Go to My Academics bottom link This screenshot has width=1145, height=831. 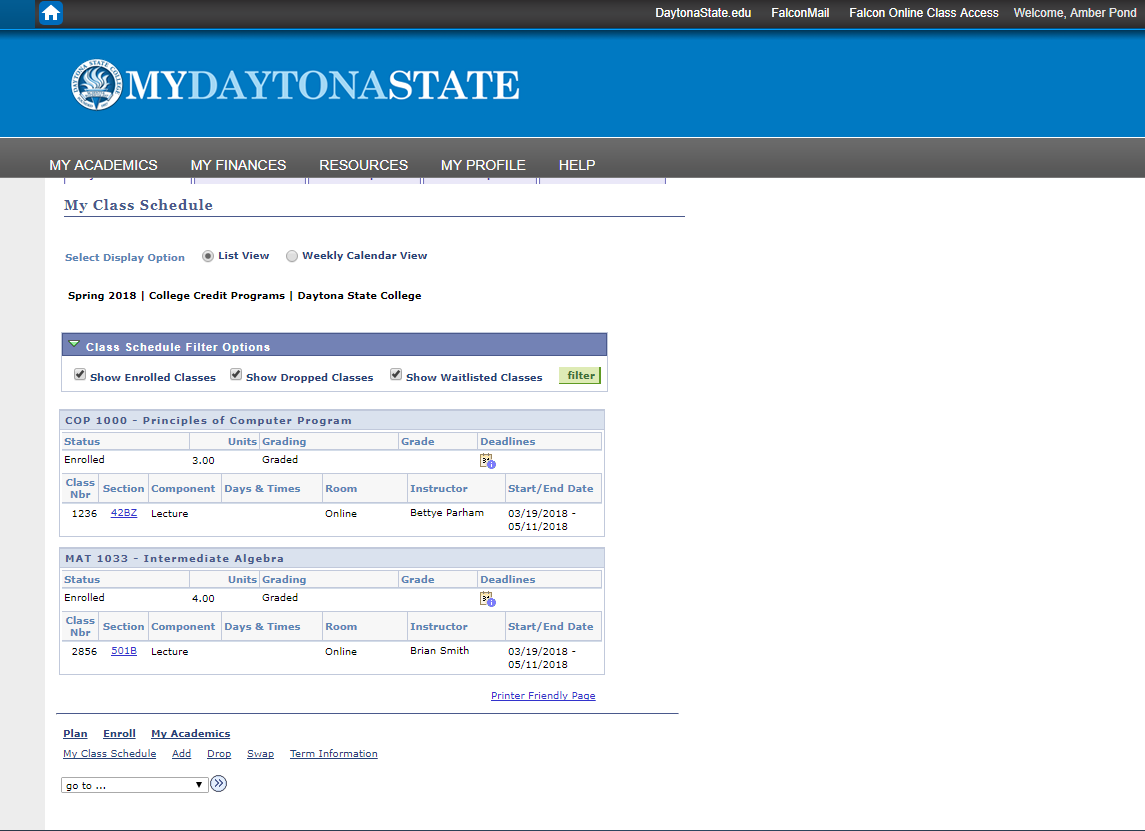click(x=191, y=733)
